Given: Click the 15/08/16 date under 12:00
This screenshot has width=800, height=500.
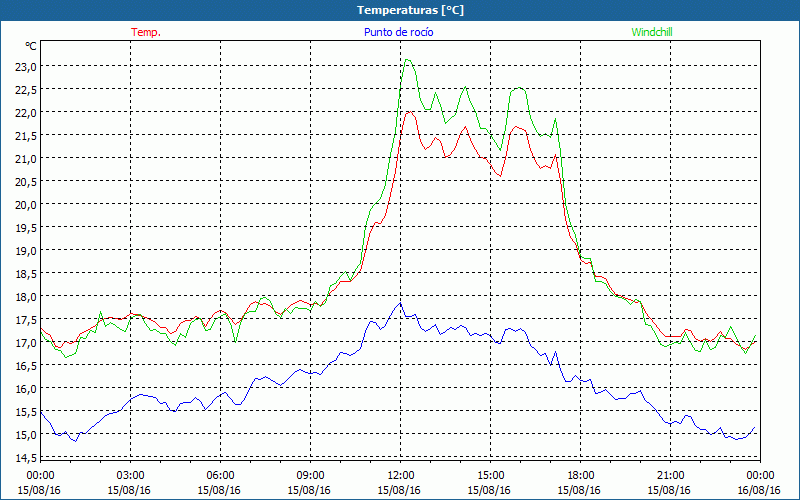Looking at the screenshot, I should pos(399,490).
